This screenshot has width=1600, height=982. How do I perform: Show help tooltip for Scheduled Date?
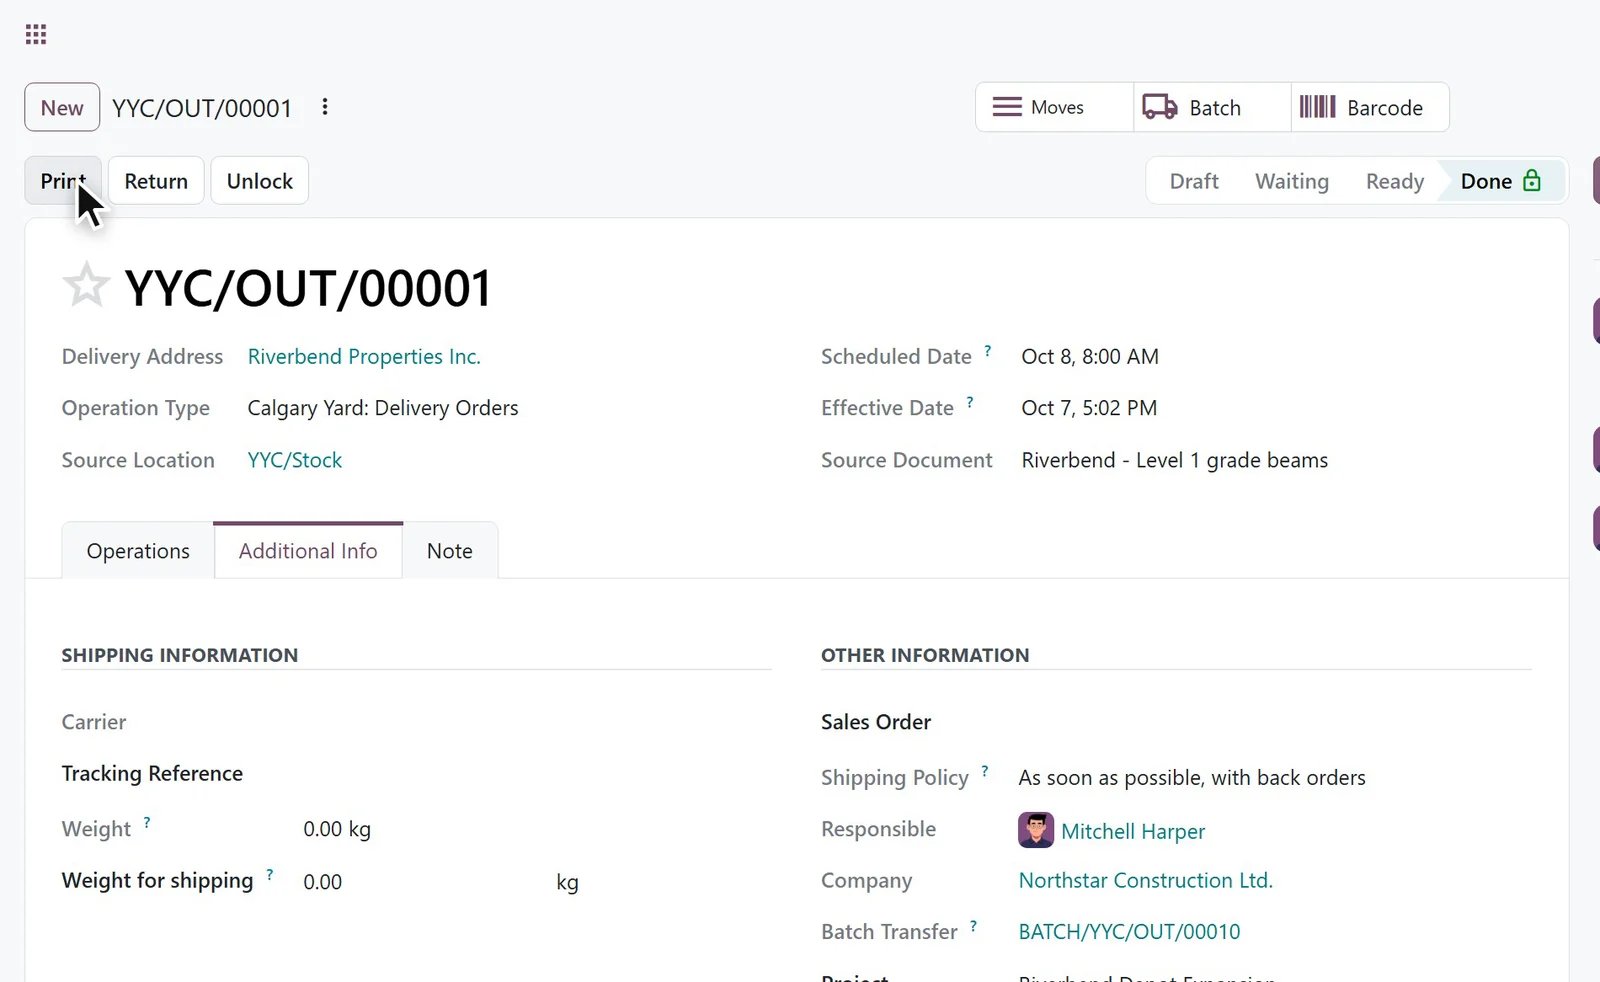pos(988,350)
